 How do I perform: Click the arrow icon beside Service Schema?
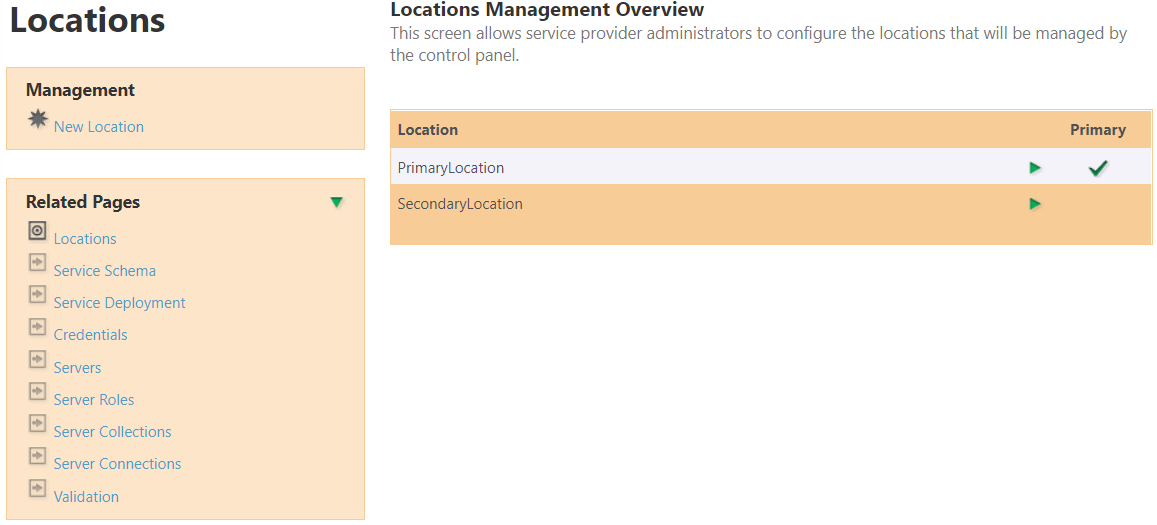click(x=38, y=263)
